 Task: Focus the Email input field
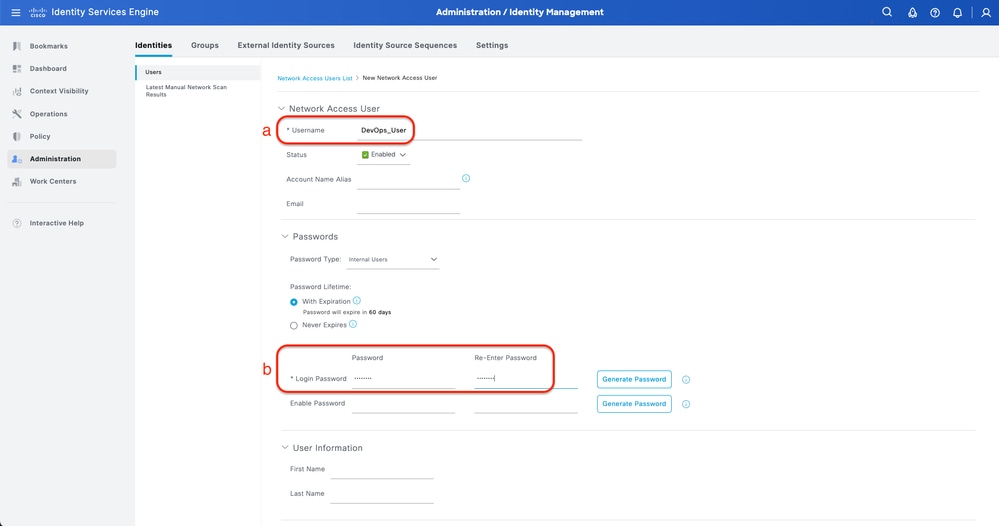tap(408, 204)
